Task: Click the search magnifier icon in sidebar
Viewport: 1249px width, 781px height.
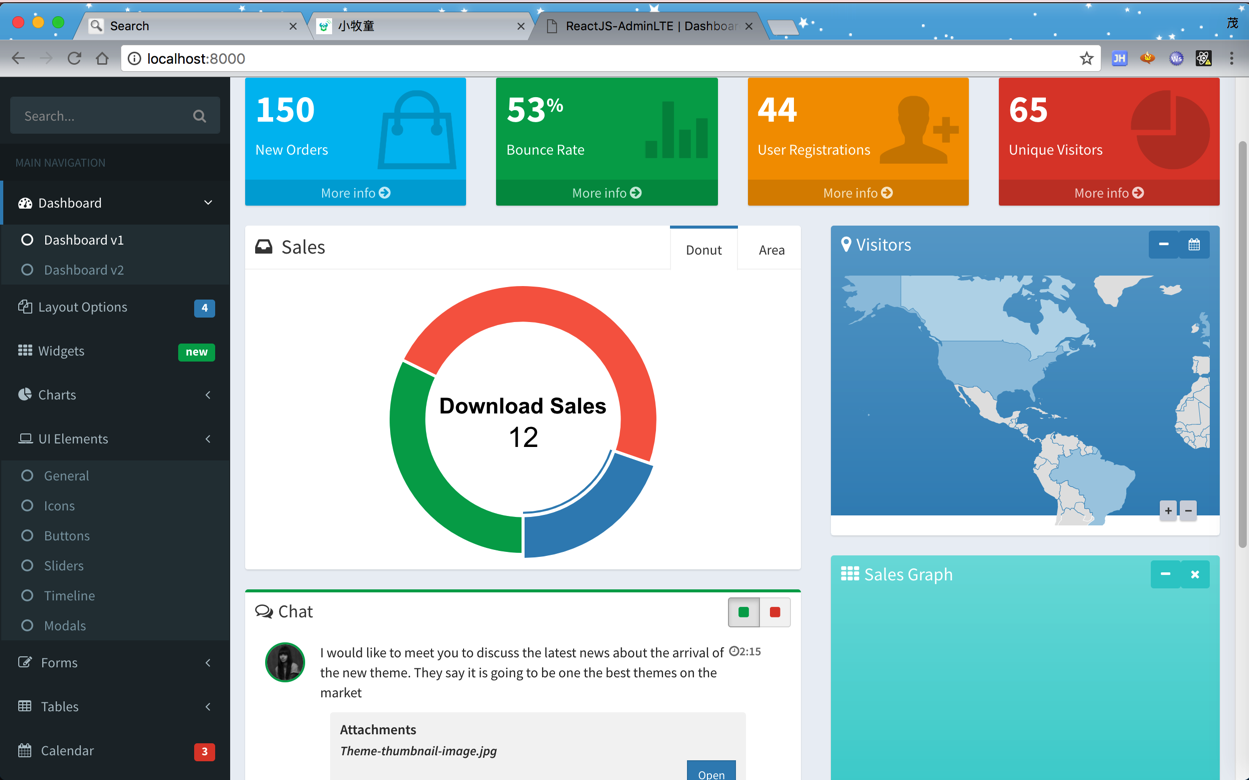Action: tap(199, 116)
